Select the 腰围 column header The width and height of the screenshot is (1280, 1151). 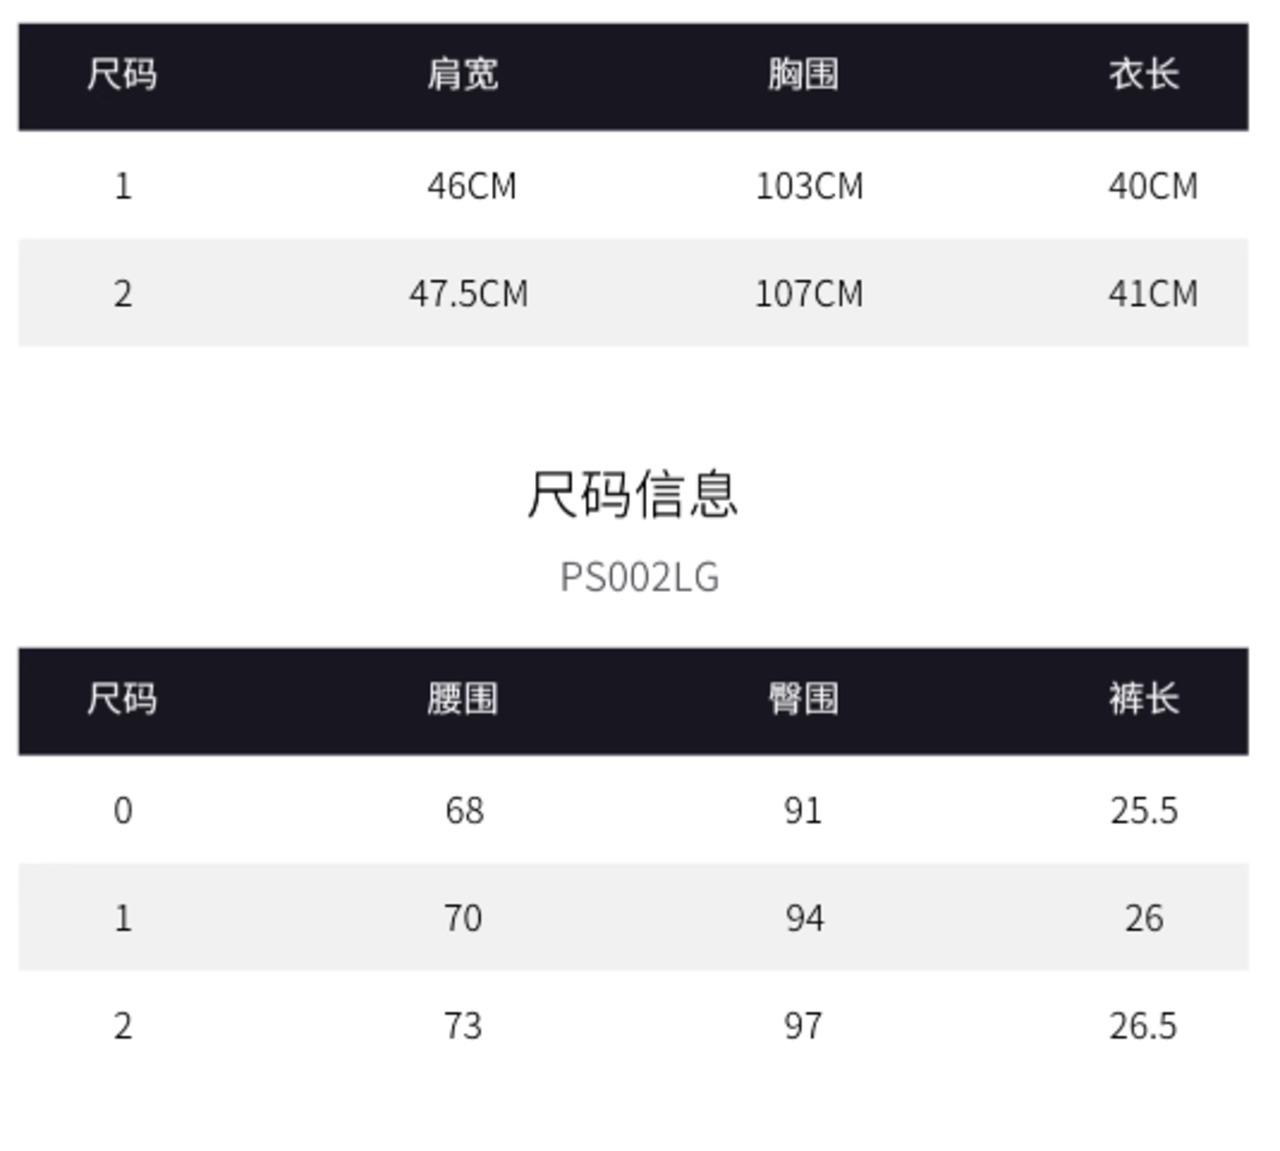point(462,699)
